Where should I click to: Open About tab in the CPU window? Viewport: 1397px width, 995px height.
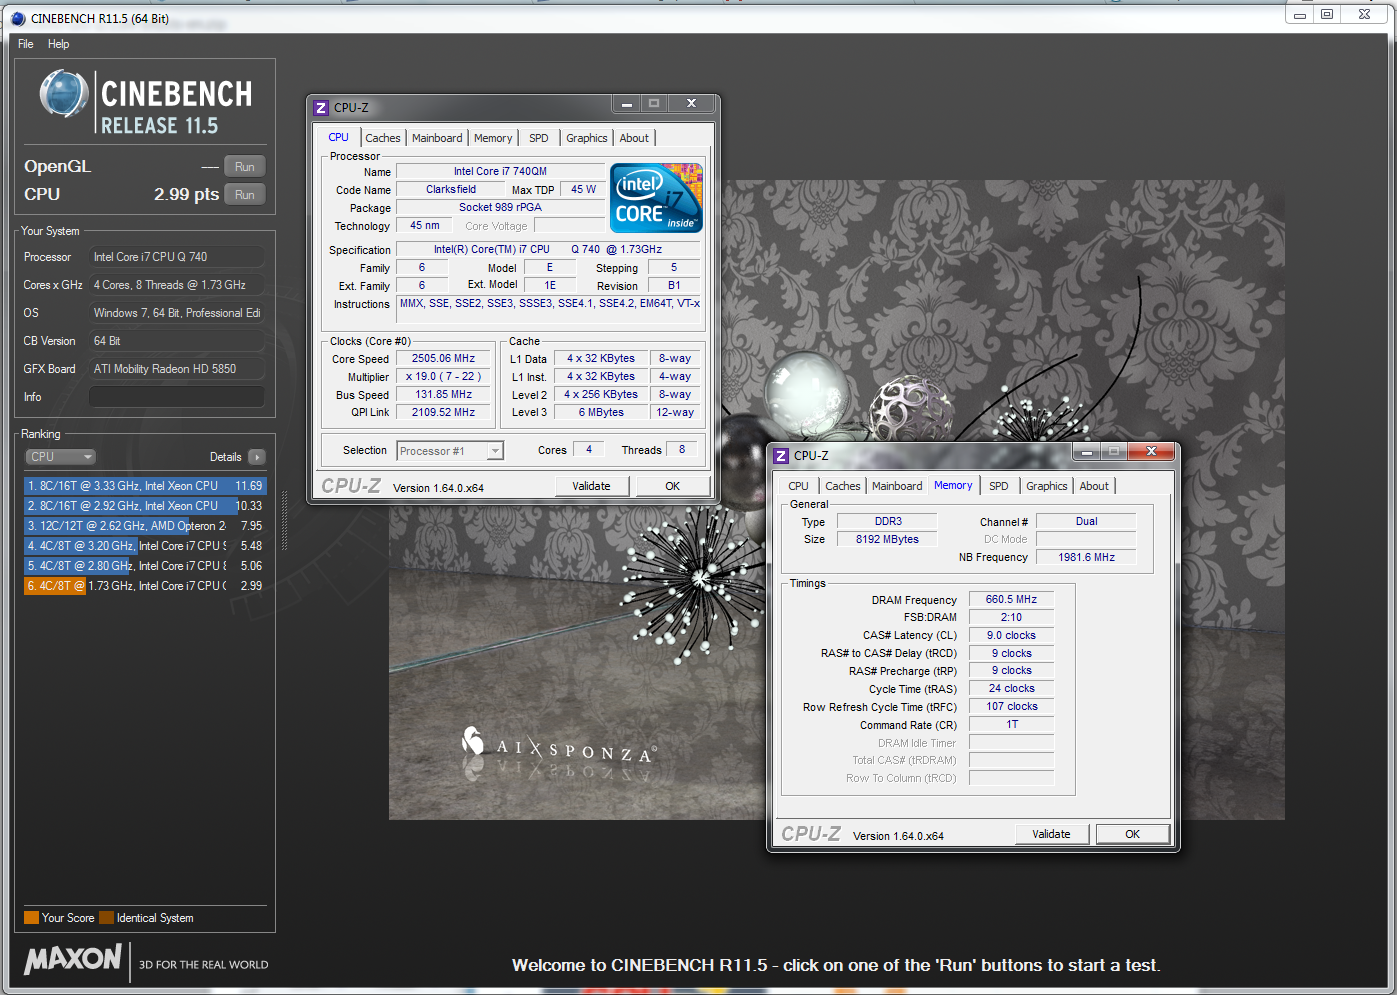(634, 138)
